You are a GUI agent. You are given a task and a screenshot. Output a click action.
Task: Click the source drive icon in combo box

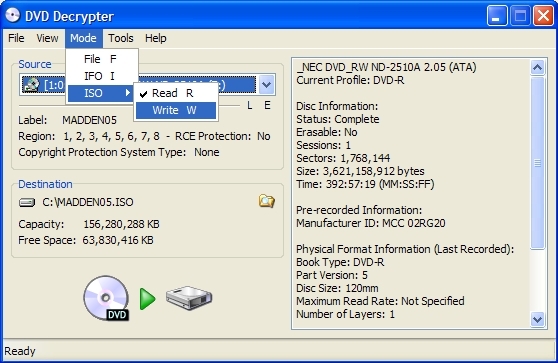point(31,85)
